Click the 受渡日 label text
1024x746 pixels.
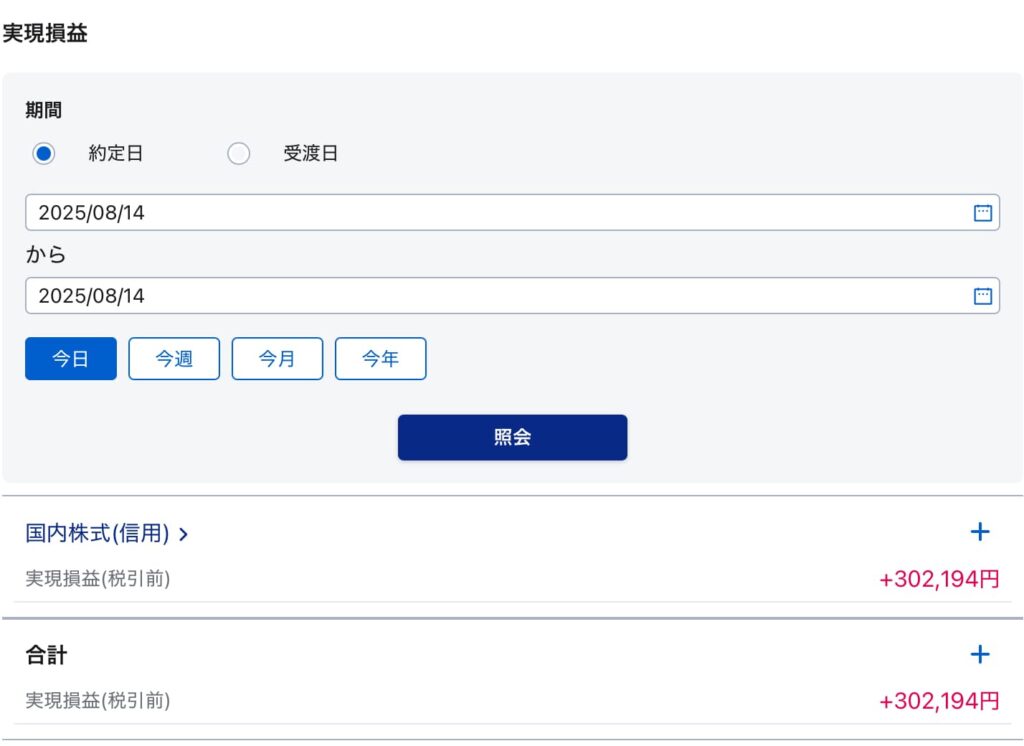pyautogui.click(x=310, y=154)
